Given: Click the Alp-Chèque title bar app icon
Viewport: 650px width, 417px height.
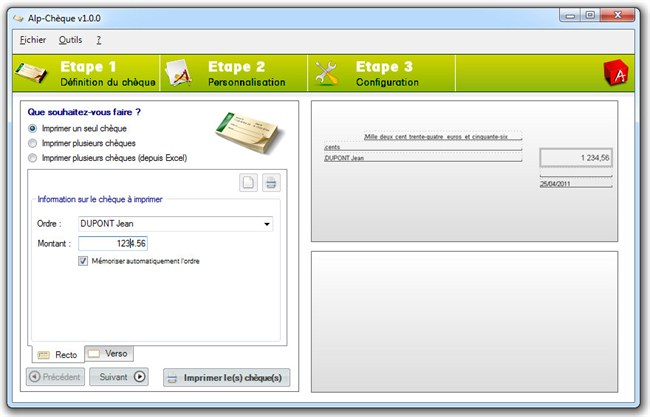Looking at the screenshot, I should click(x=12, y=15).
